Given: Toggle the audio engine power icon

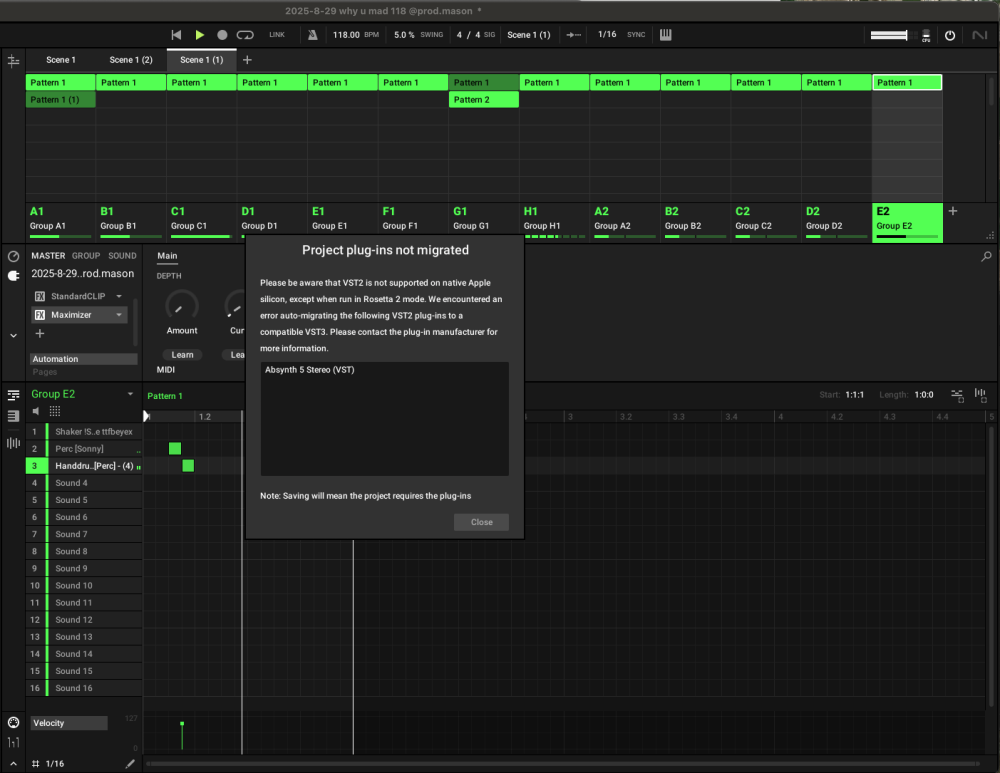Looking at the screenshot, I should [x=950, y=36].
